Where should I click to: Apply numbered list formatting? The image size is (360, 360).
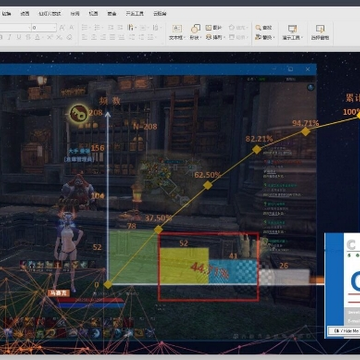click(97, 28)
